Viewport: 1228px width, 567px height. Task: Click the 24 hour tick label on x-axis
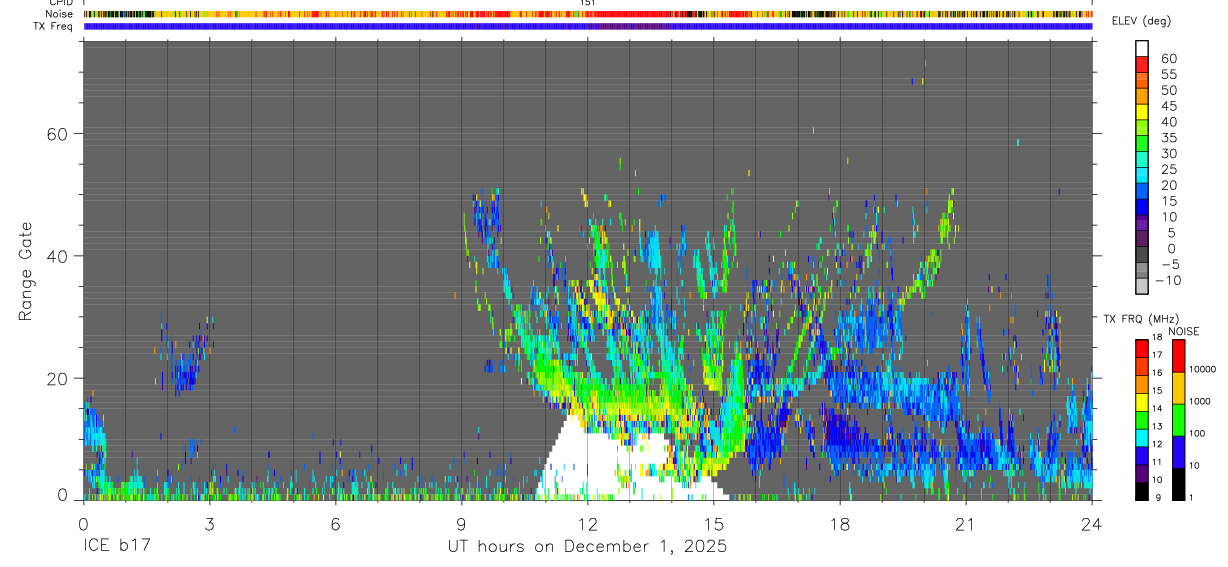1091,523
